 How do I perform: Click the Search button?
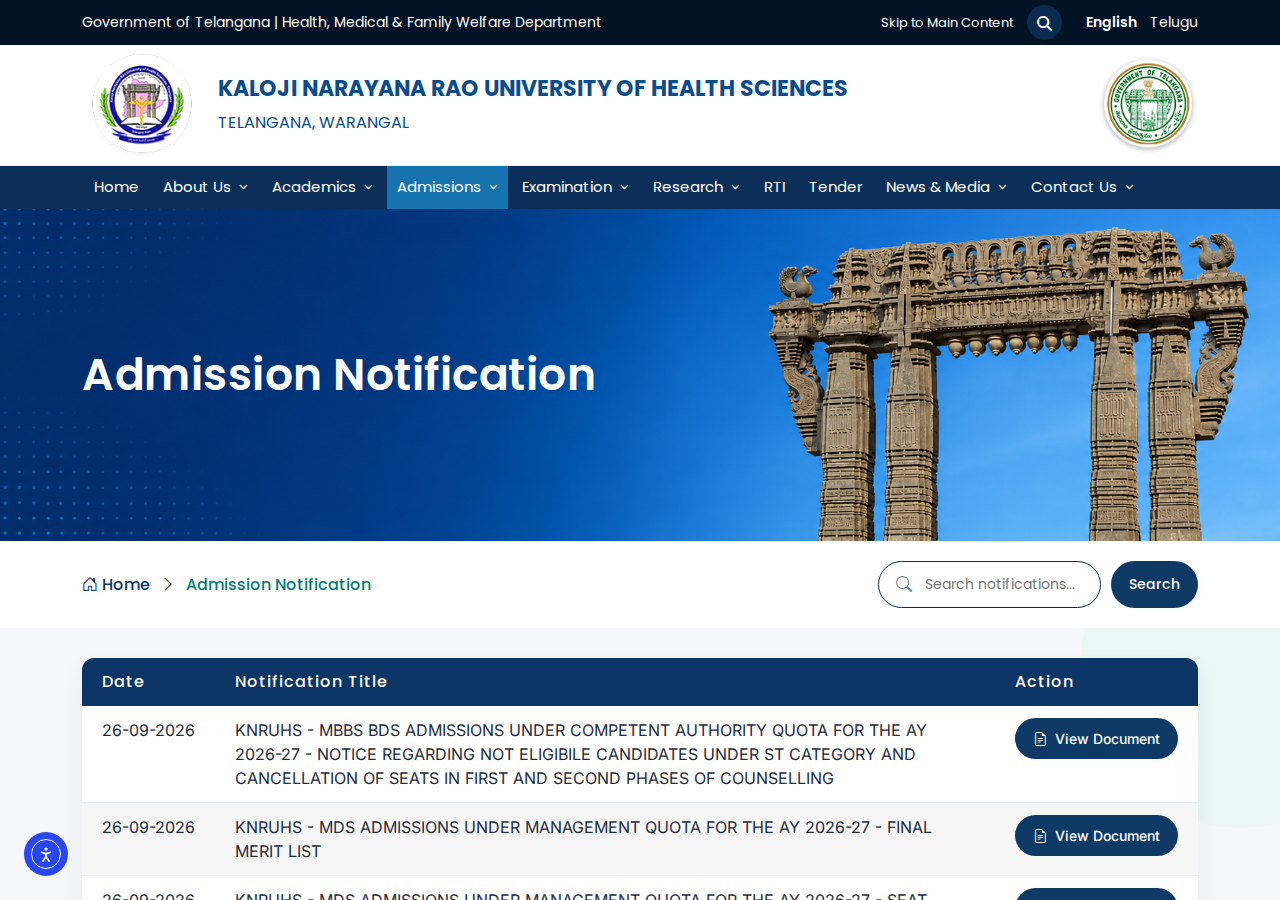click(x=1154, y=584)
